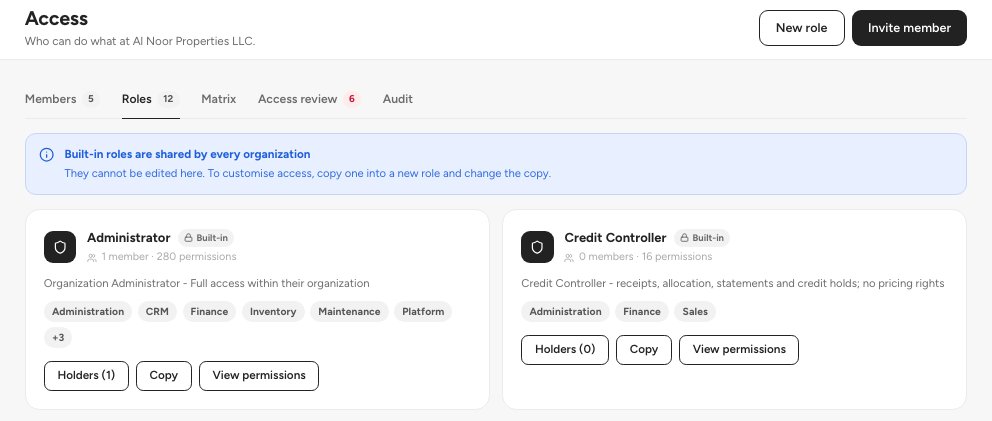Expand the +3 more modules chip
This screenshot has width=992, height=421.
[58, 337]
